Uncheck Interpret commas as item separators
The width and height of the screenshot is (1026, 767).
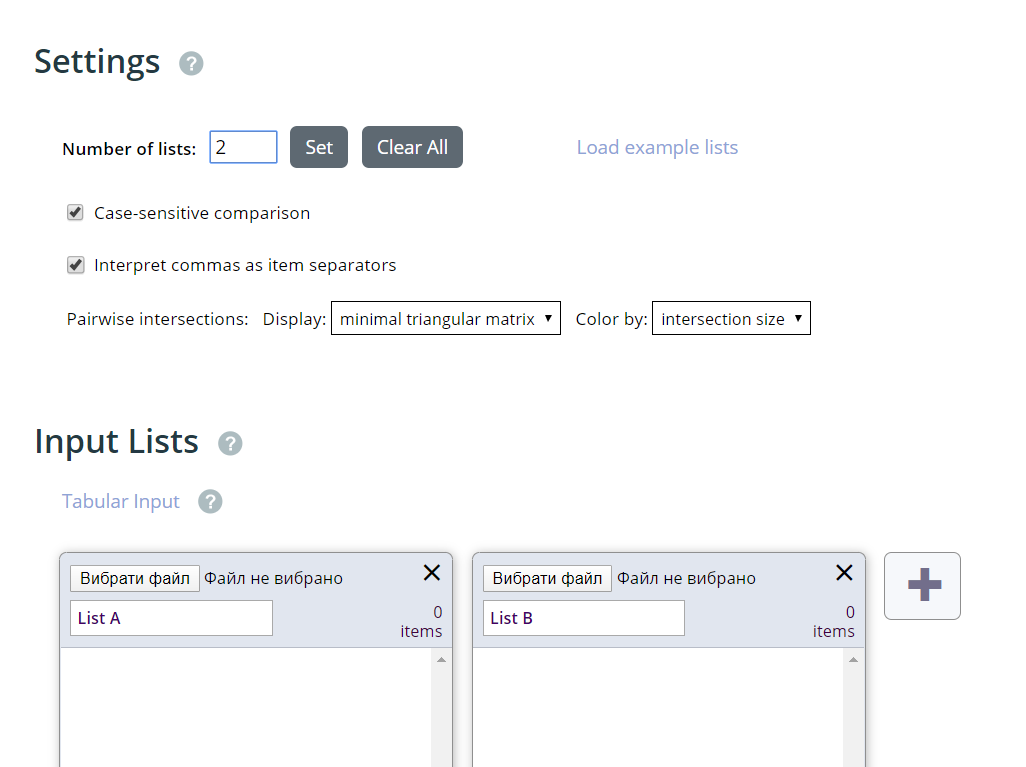point(75,265)
